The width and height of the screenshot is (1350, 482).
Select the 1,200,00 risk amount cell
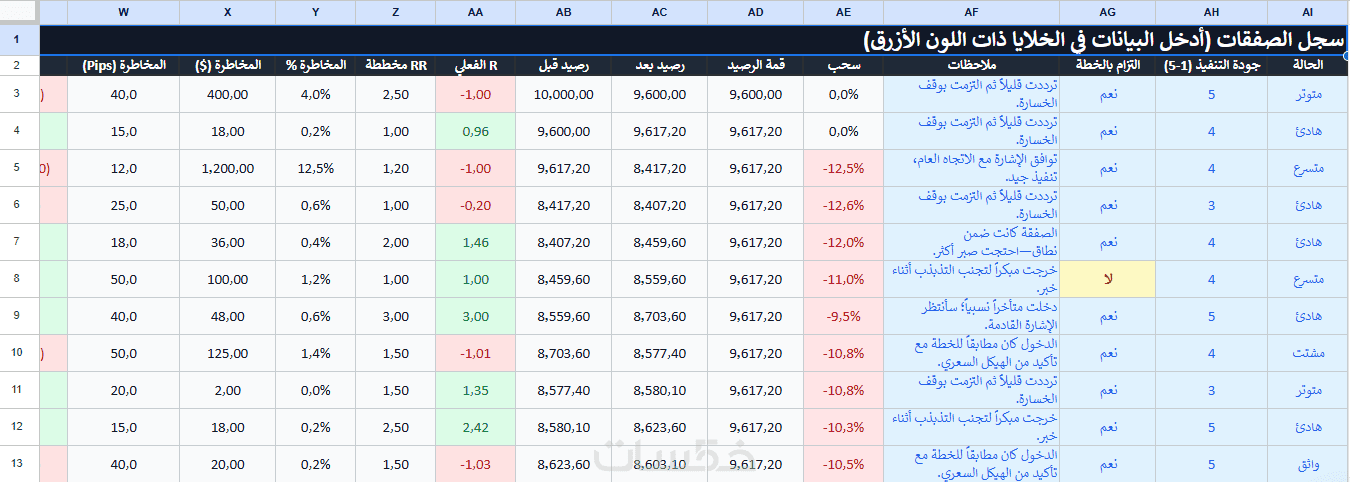coord(228,168)
